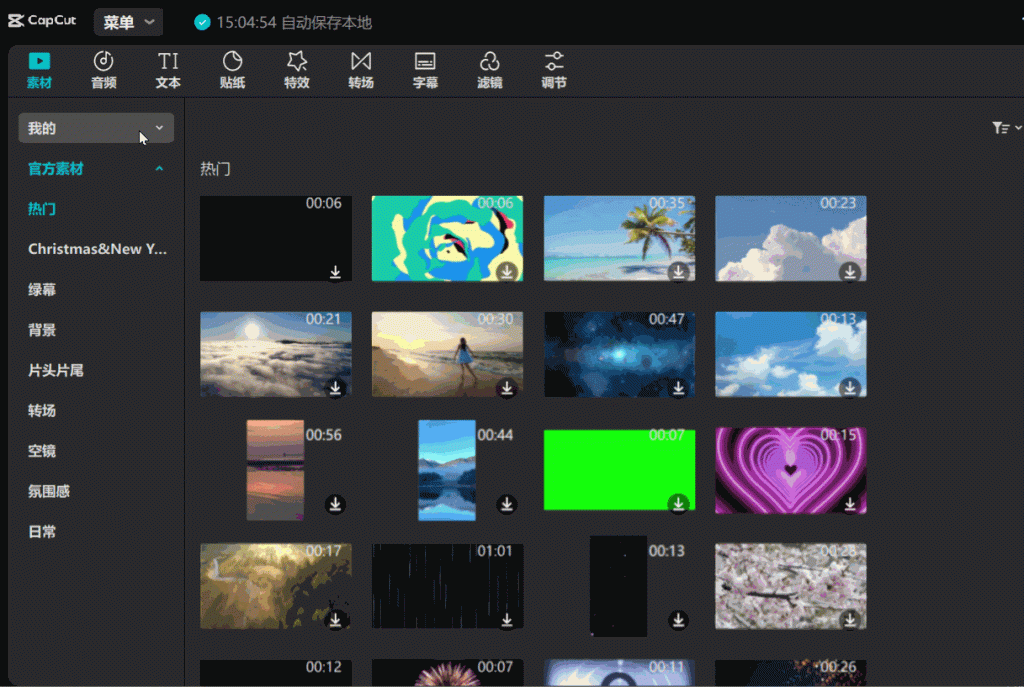
Task: Select the 背景 background category
Action: [42, 330]
